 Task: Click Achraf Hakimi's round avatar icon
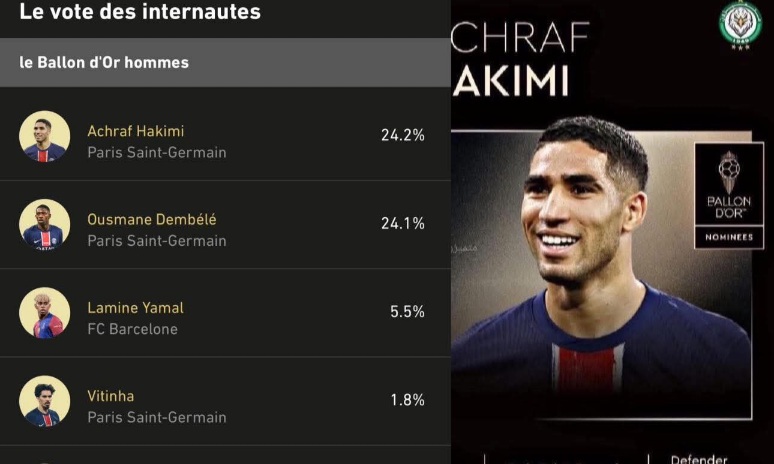tap(44, 137)
